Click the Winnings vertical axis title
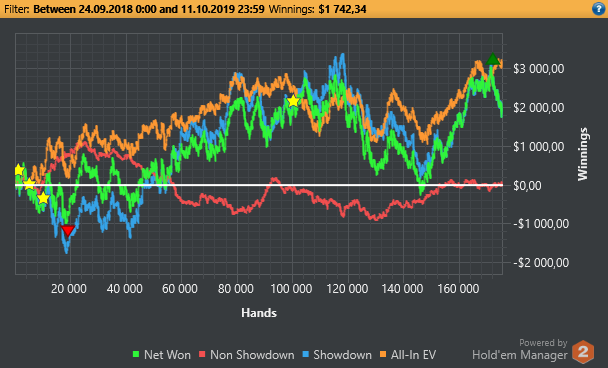Viewport: 608px width, 368px height. coord(583,154)
